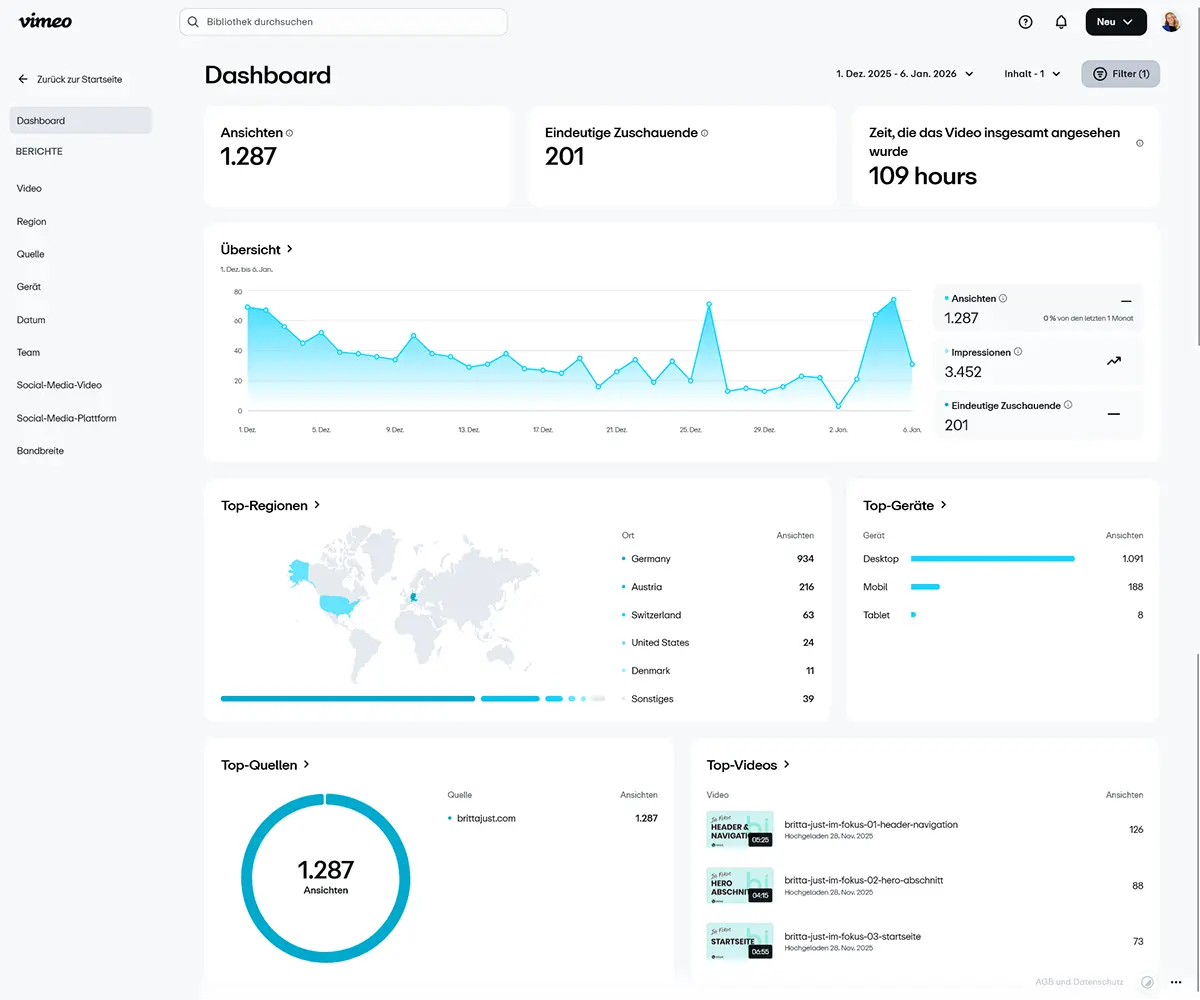1200x1000 pixels.
Task: Click the britta-just-im-fokus-01 video thumbnail
Action: click(x=739, y=829)
